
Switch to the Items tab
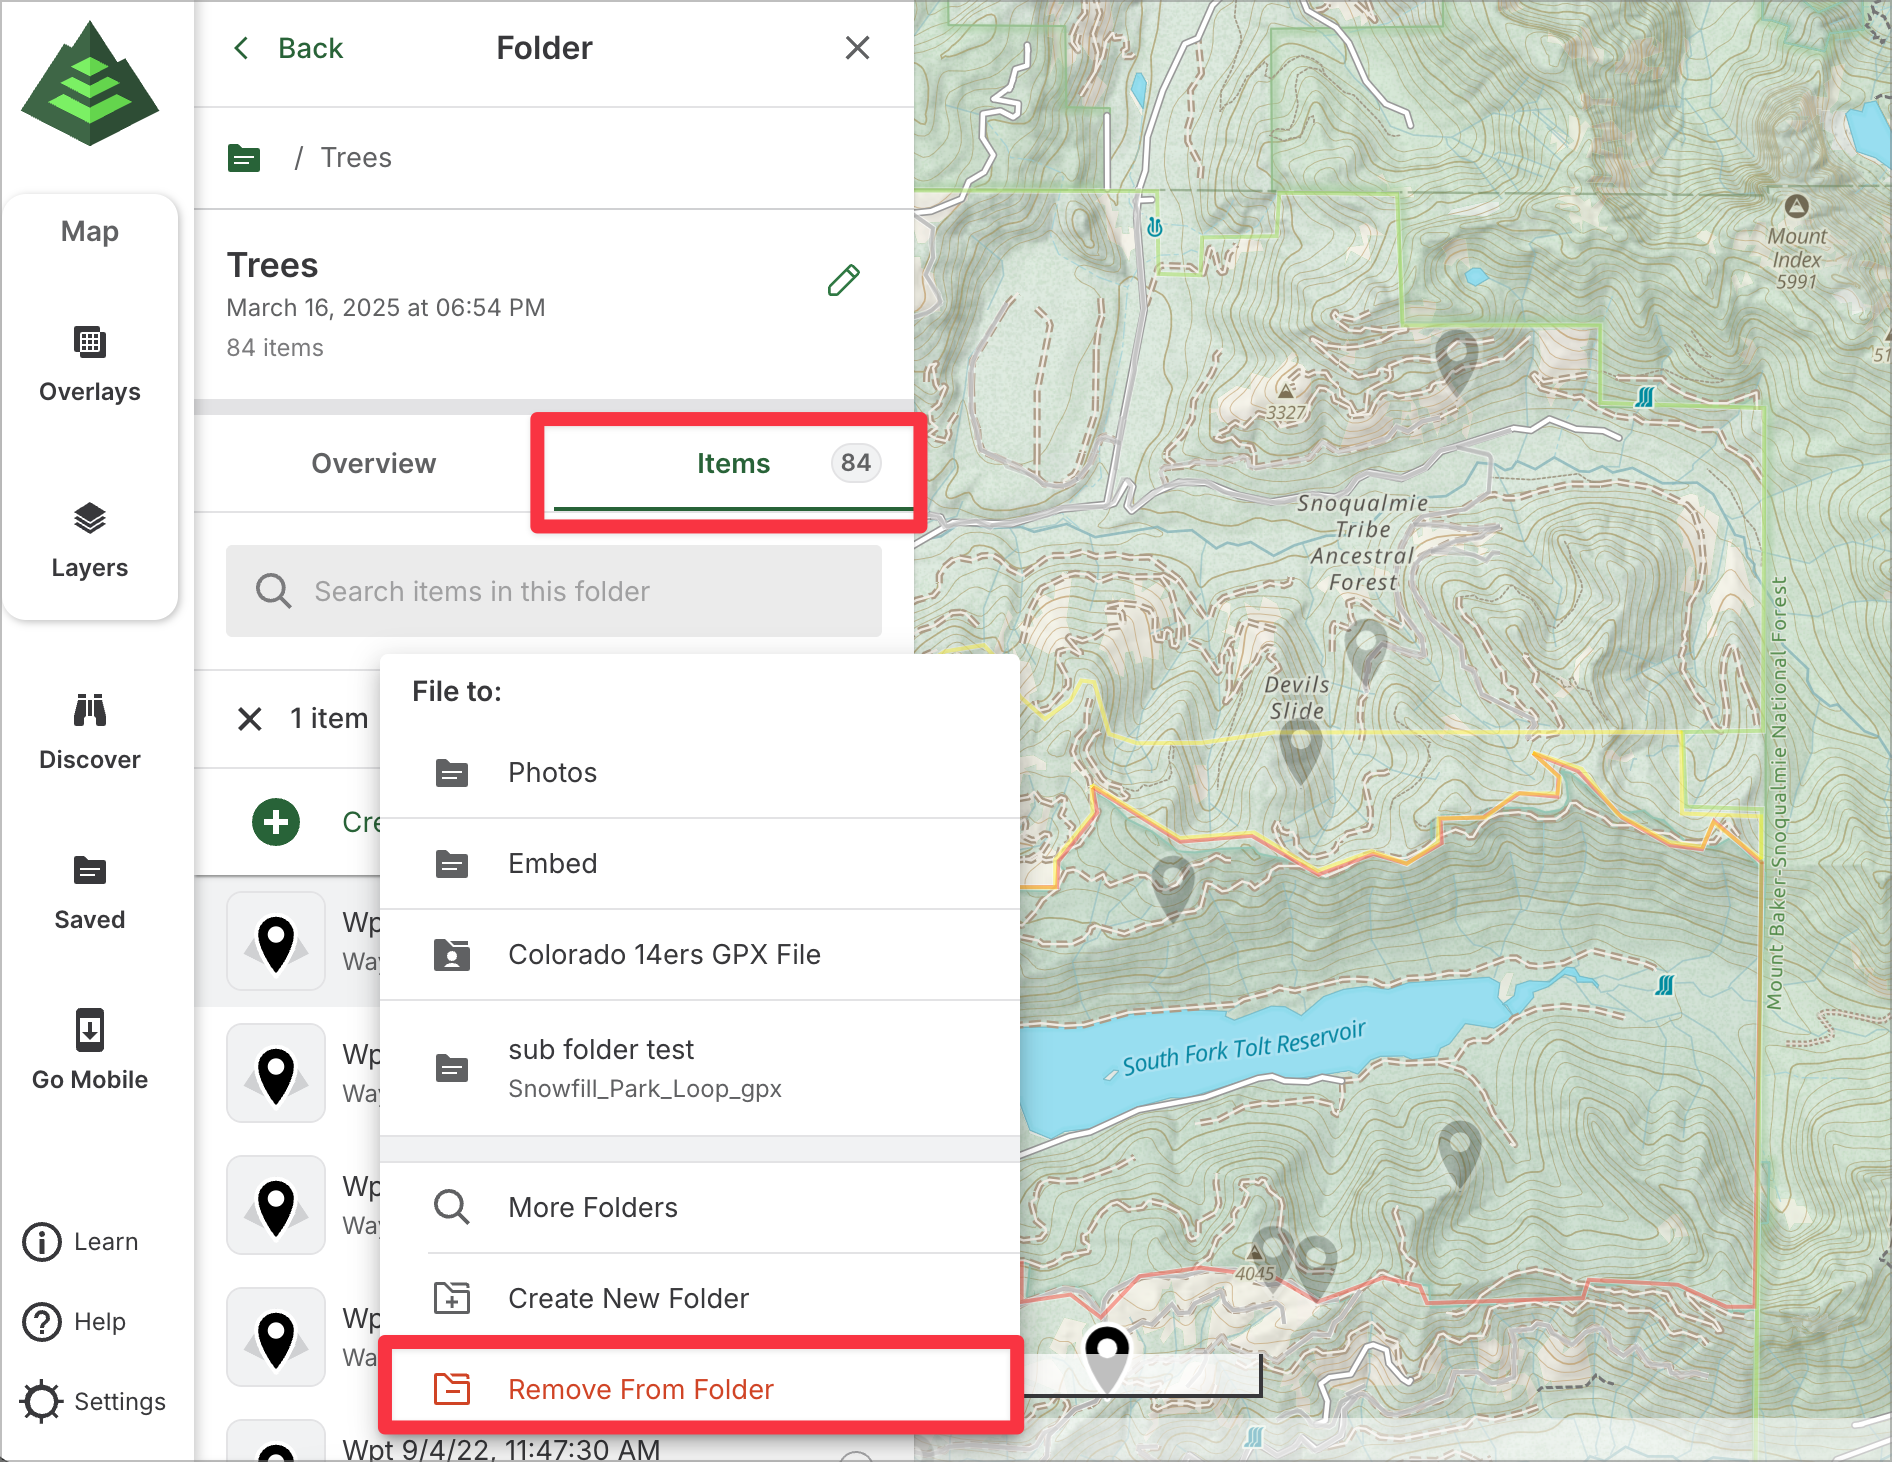point(733,464)
